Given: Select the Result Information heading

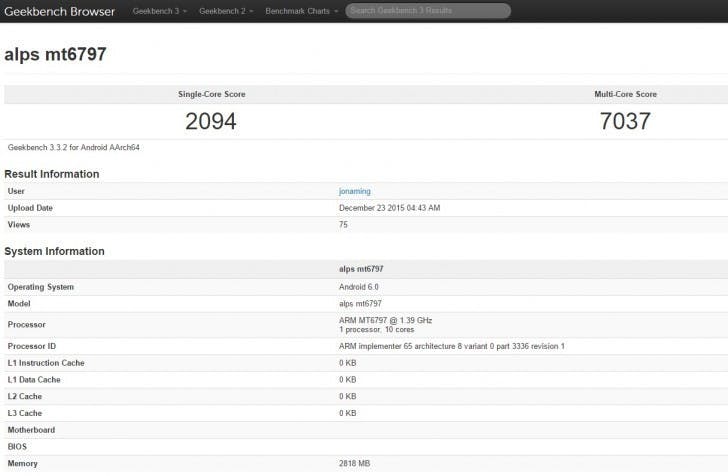Looking at the screenshot, I should (x=52, y=174).
